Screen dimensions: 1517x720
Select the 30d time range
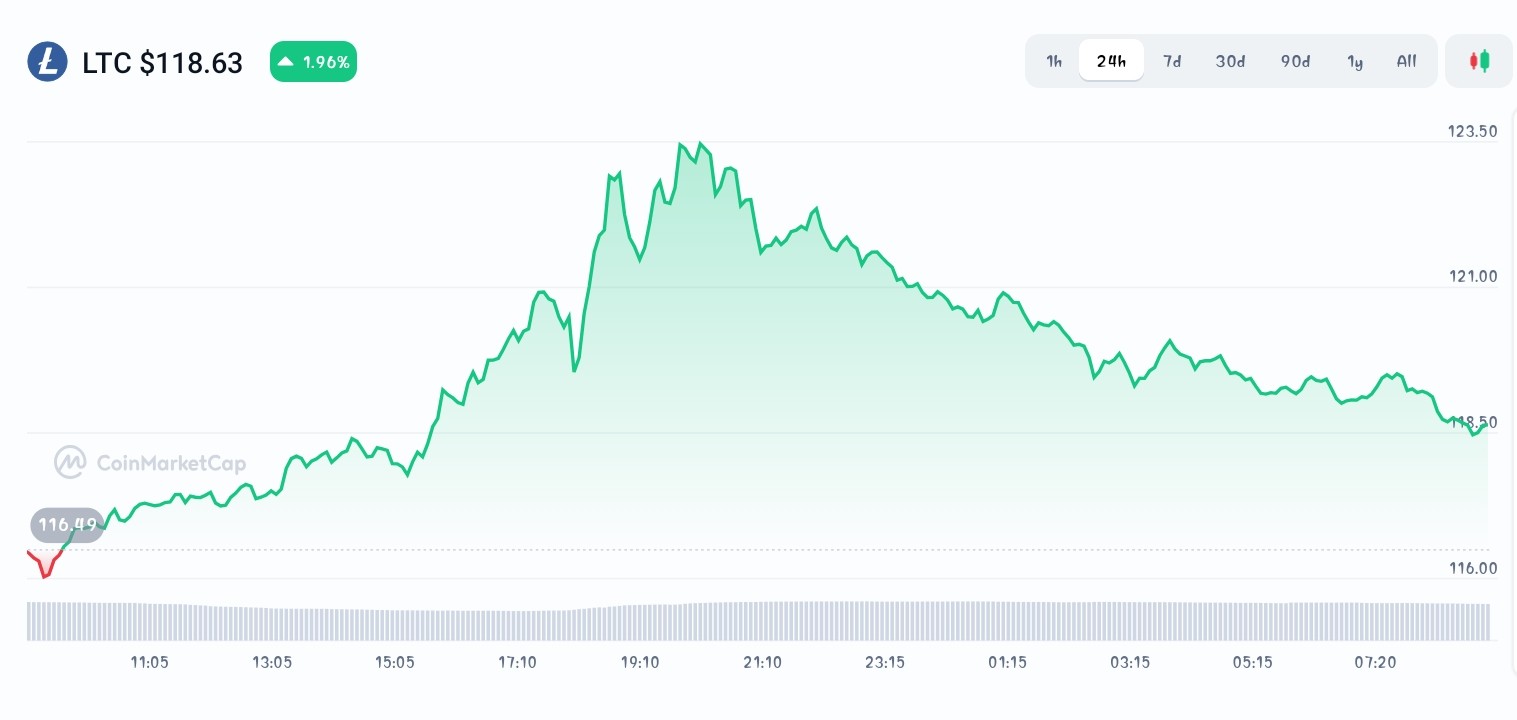pyautogui.click(x=1230, y=61)
